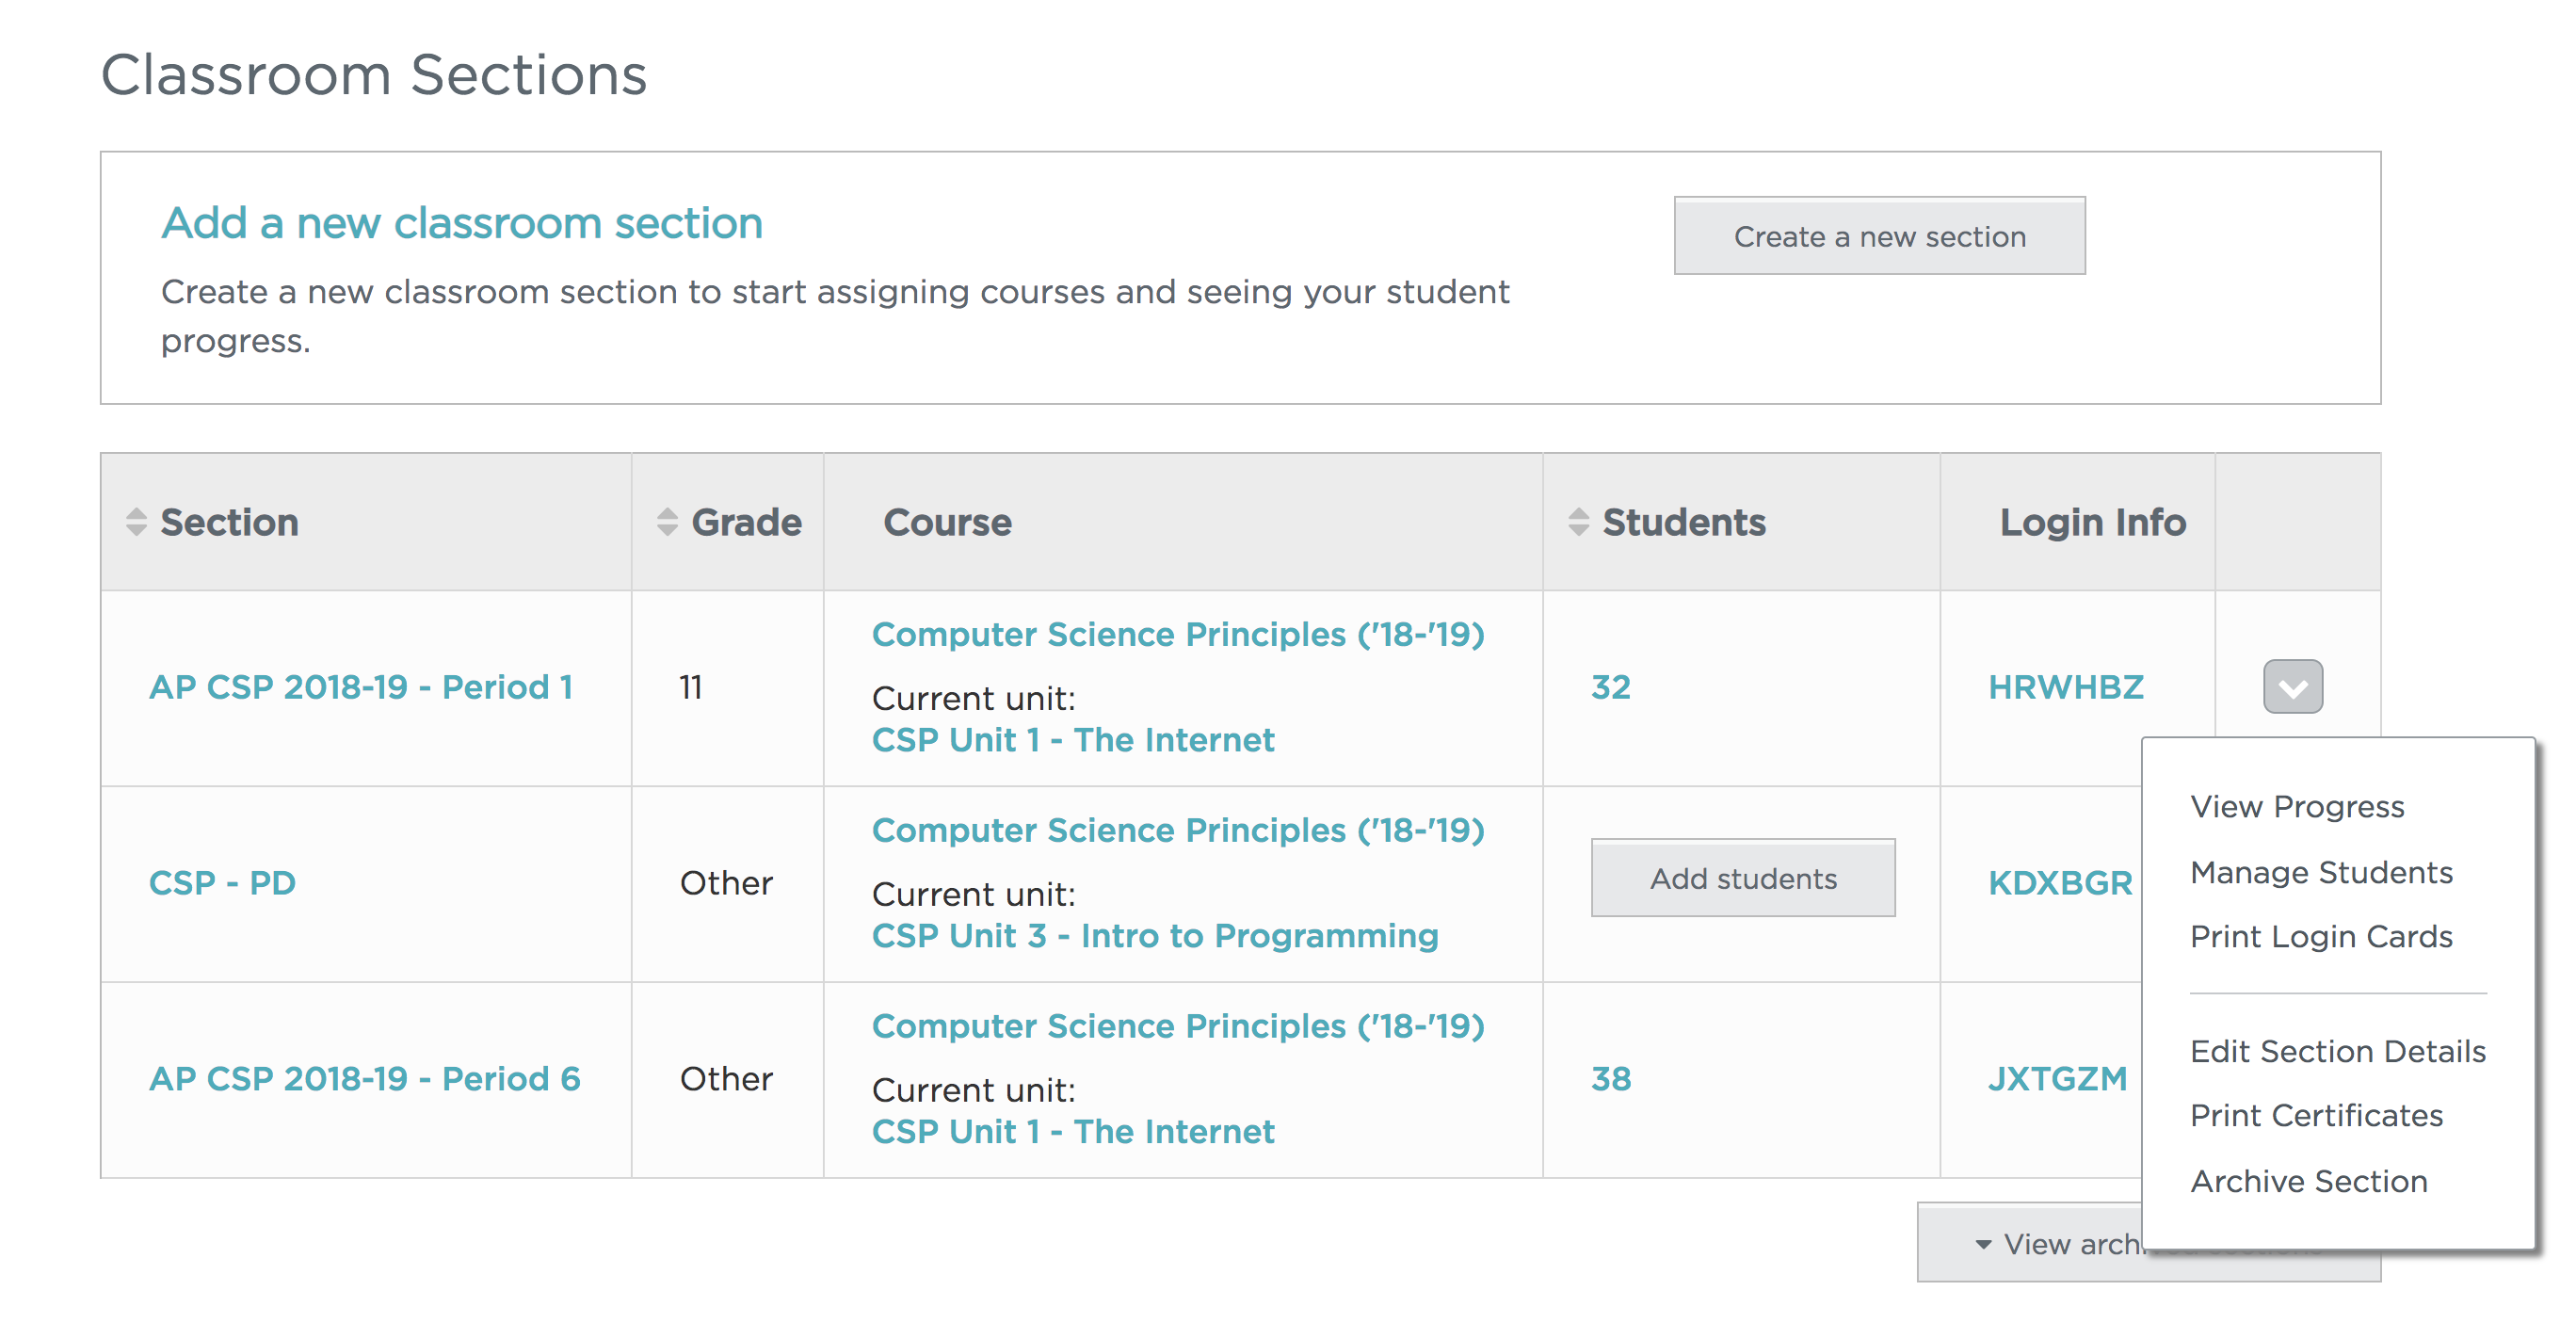Choose Manage Students menu option

(x=2320, y=872)
